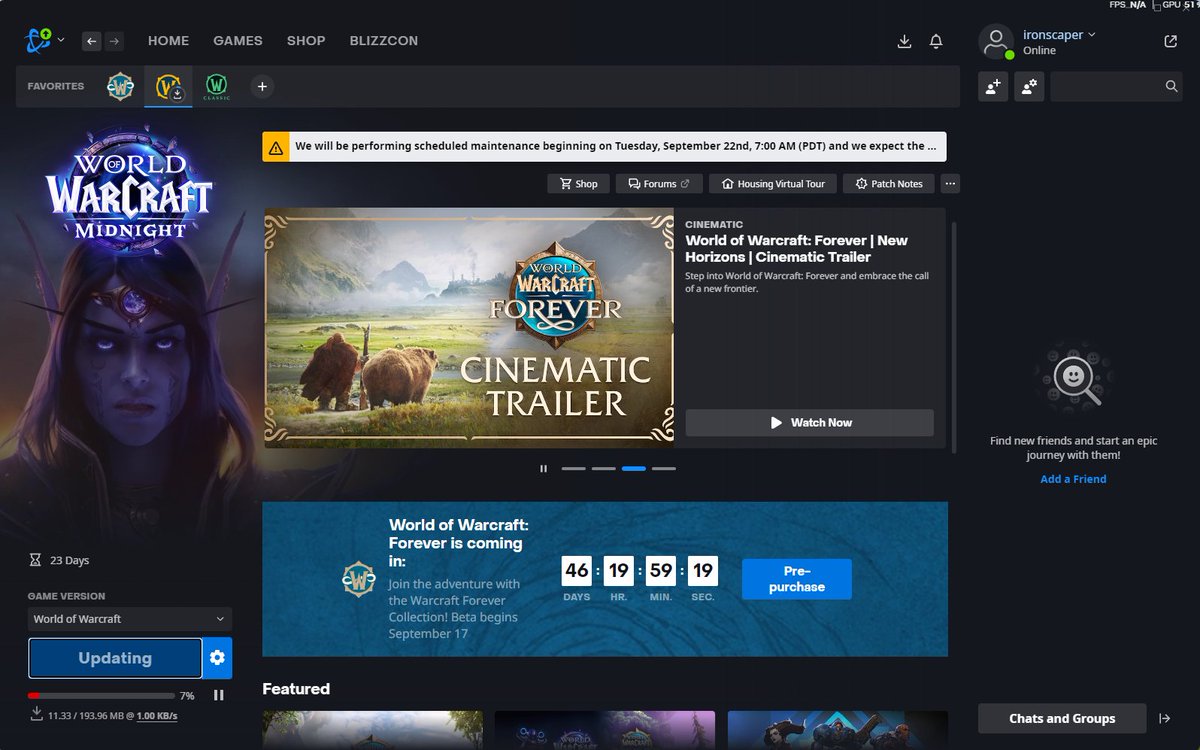Open friends list settings icon
1200x750 pixels.
pos(1029,87)
